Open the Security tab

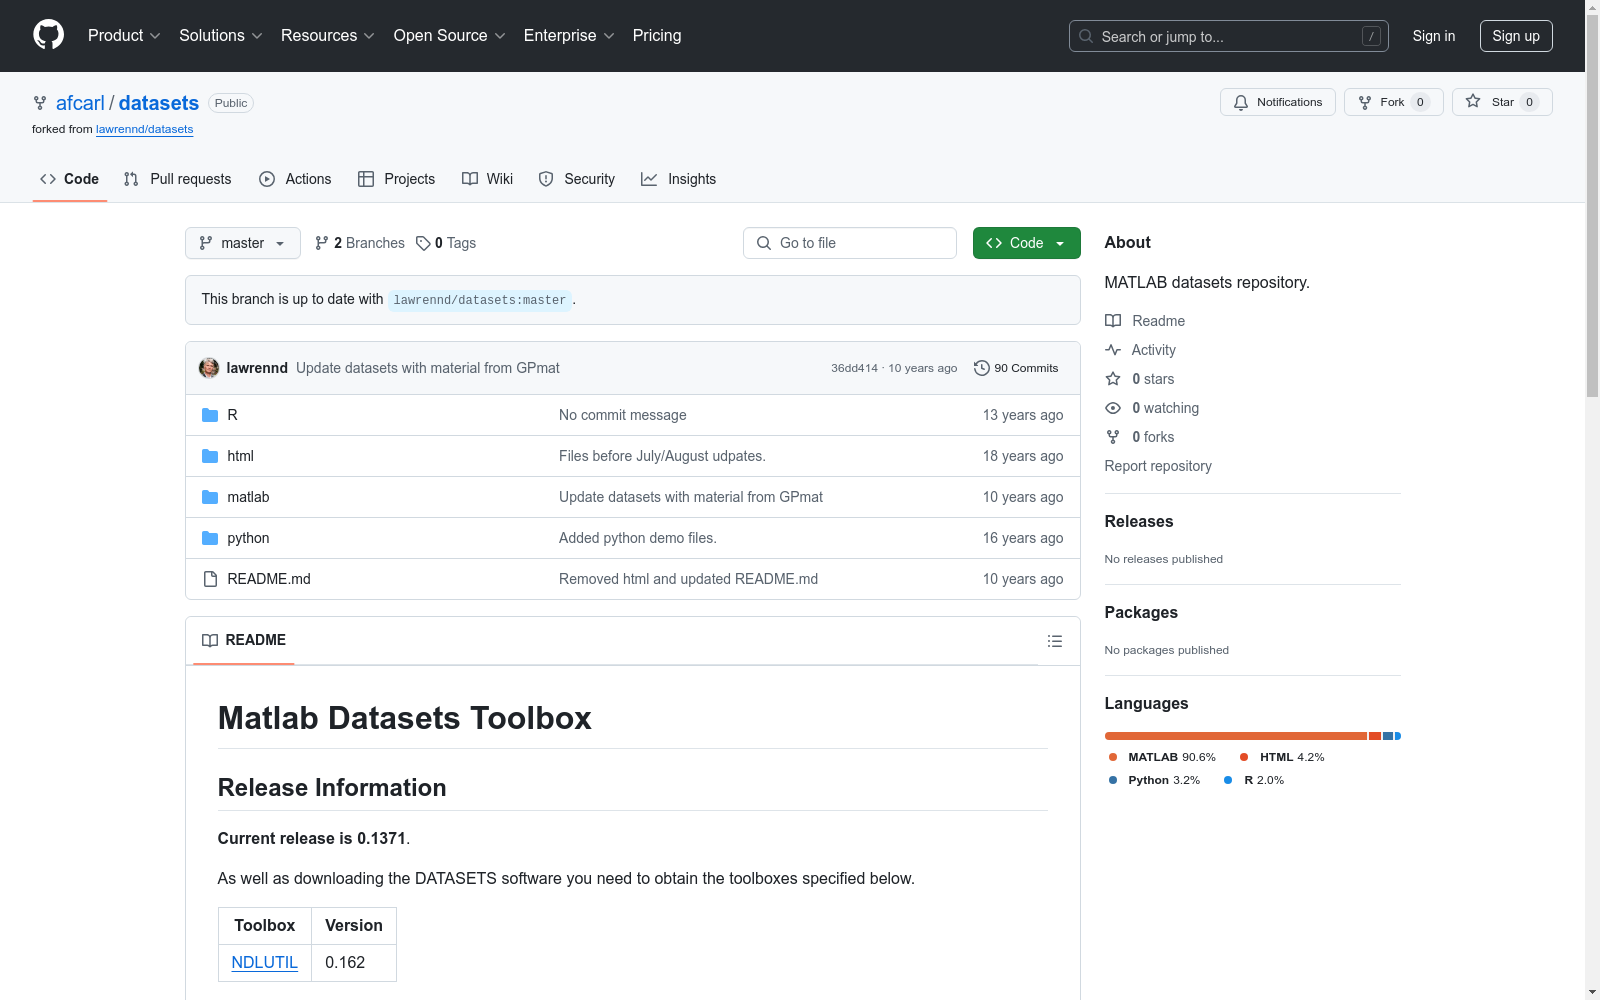click(577, 179)
